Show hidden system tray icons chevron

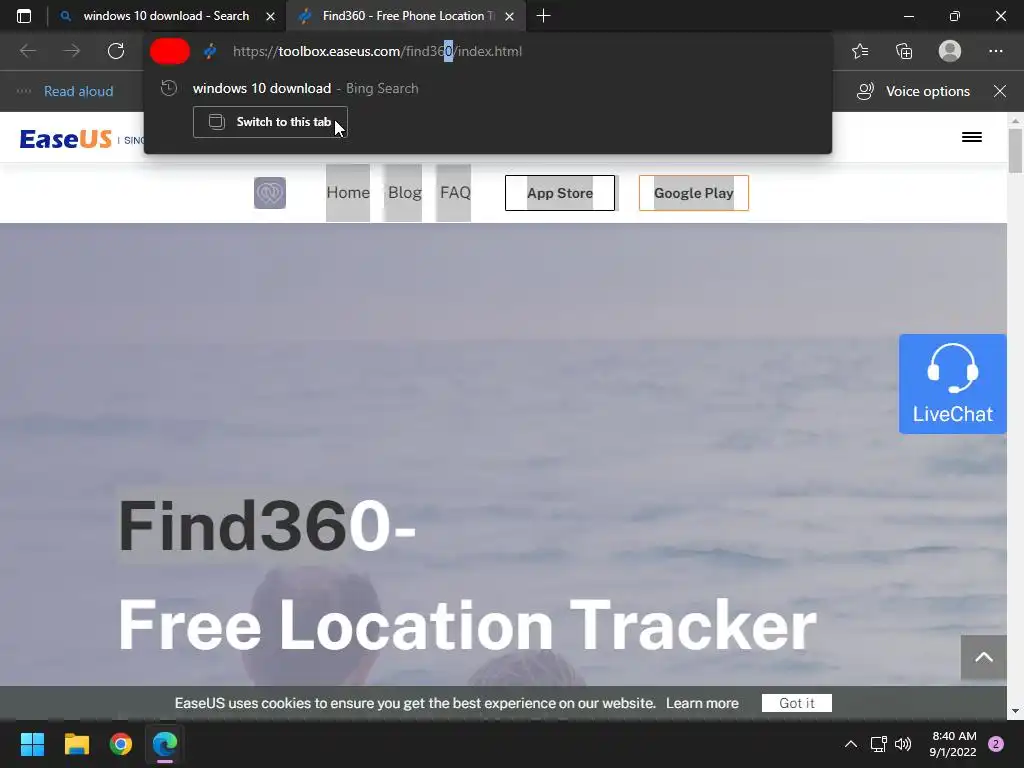point(850,744)
